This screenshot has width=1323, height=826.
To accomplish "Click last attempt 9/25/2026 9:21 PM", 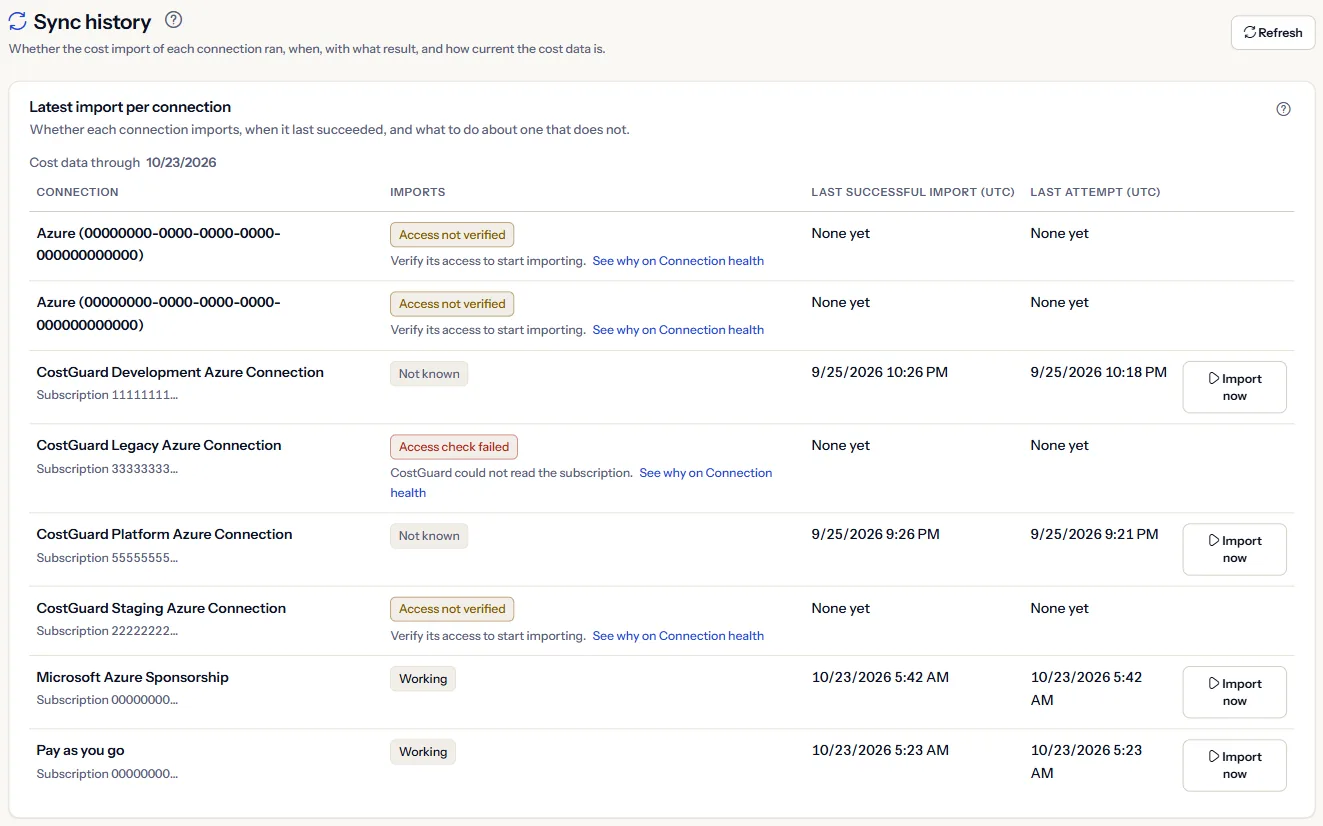I will (x=1095, y=534).
